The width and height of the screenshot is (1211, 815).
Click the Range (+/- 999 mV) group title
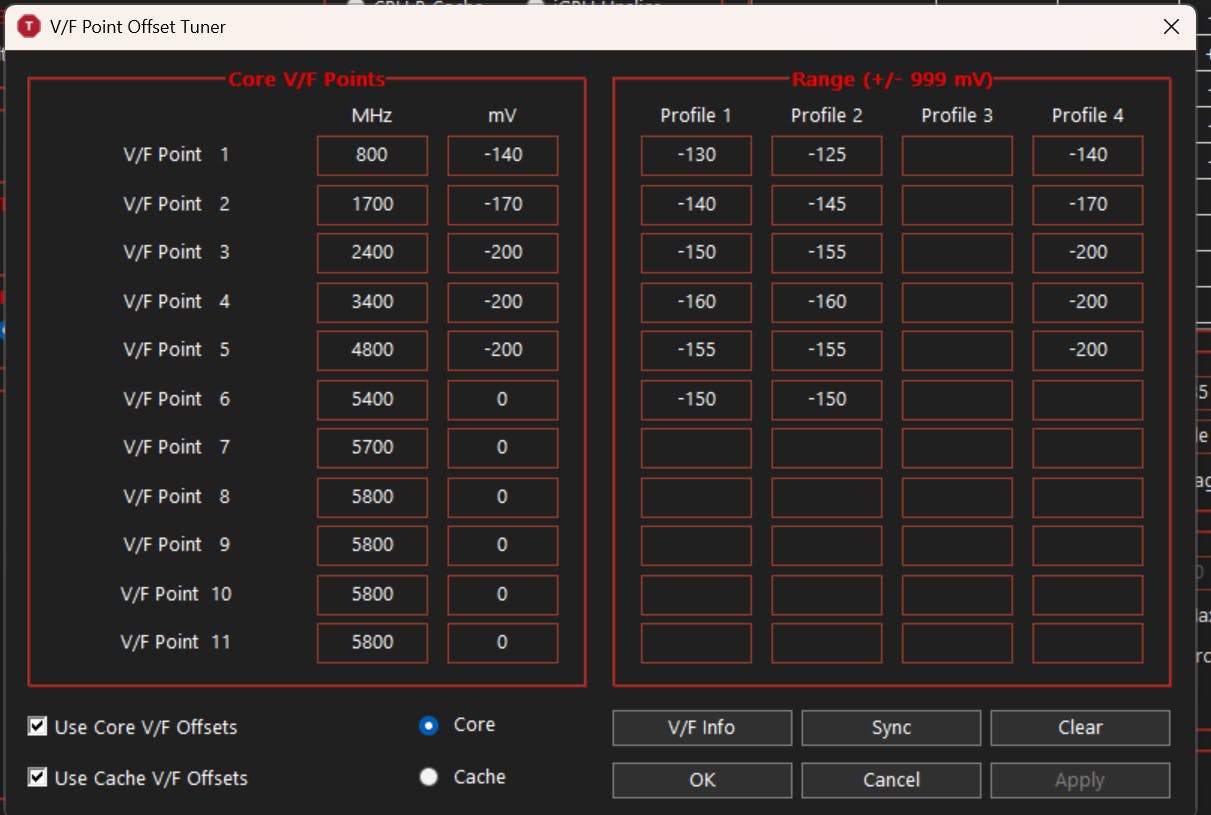892,79
